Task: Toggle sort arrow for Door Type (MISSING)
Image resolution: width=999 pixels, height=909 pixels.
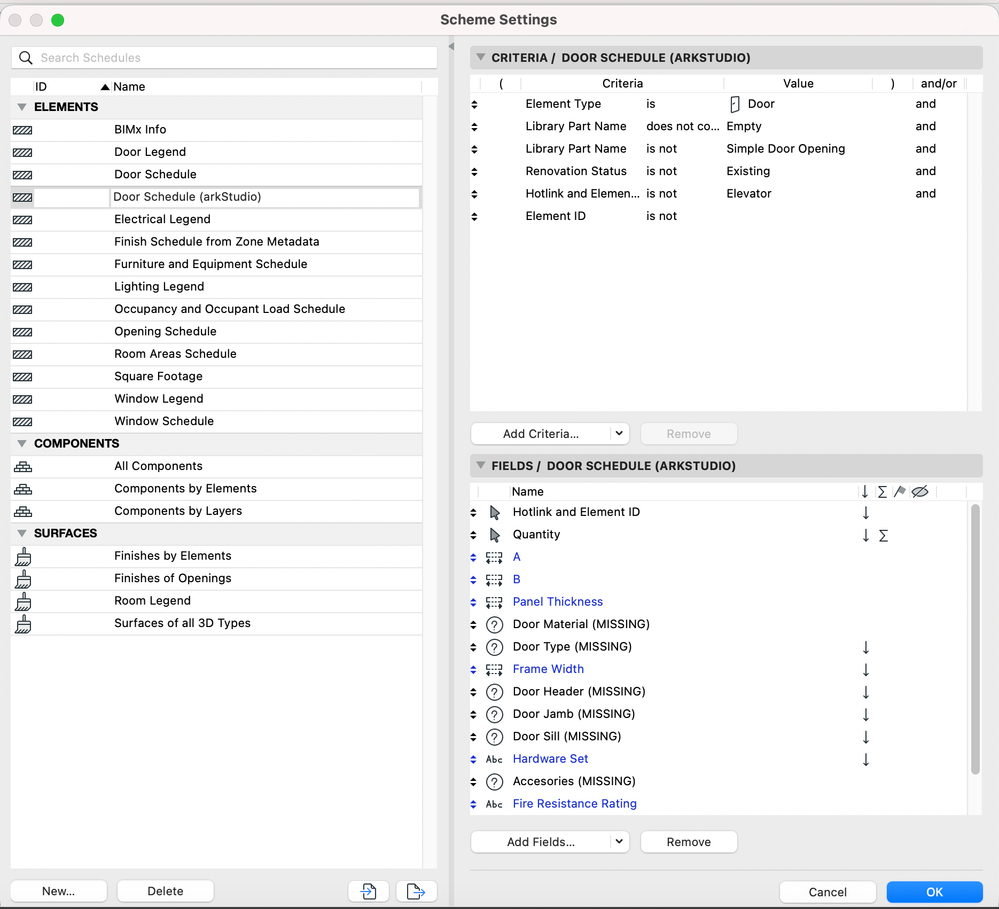Action: coord(866,648)
